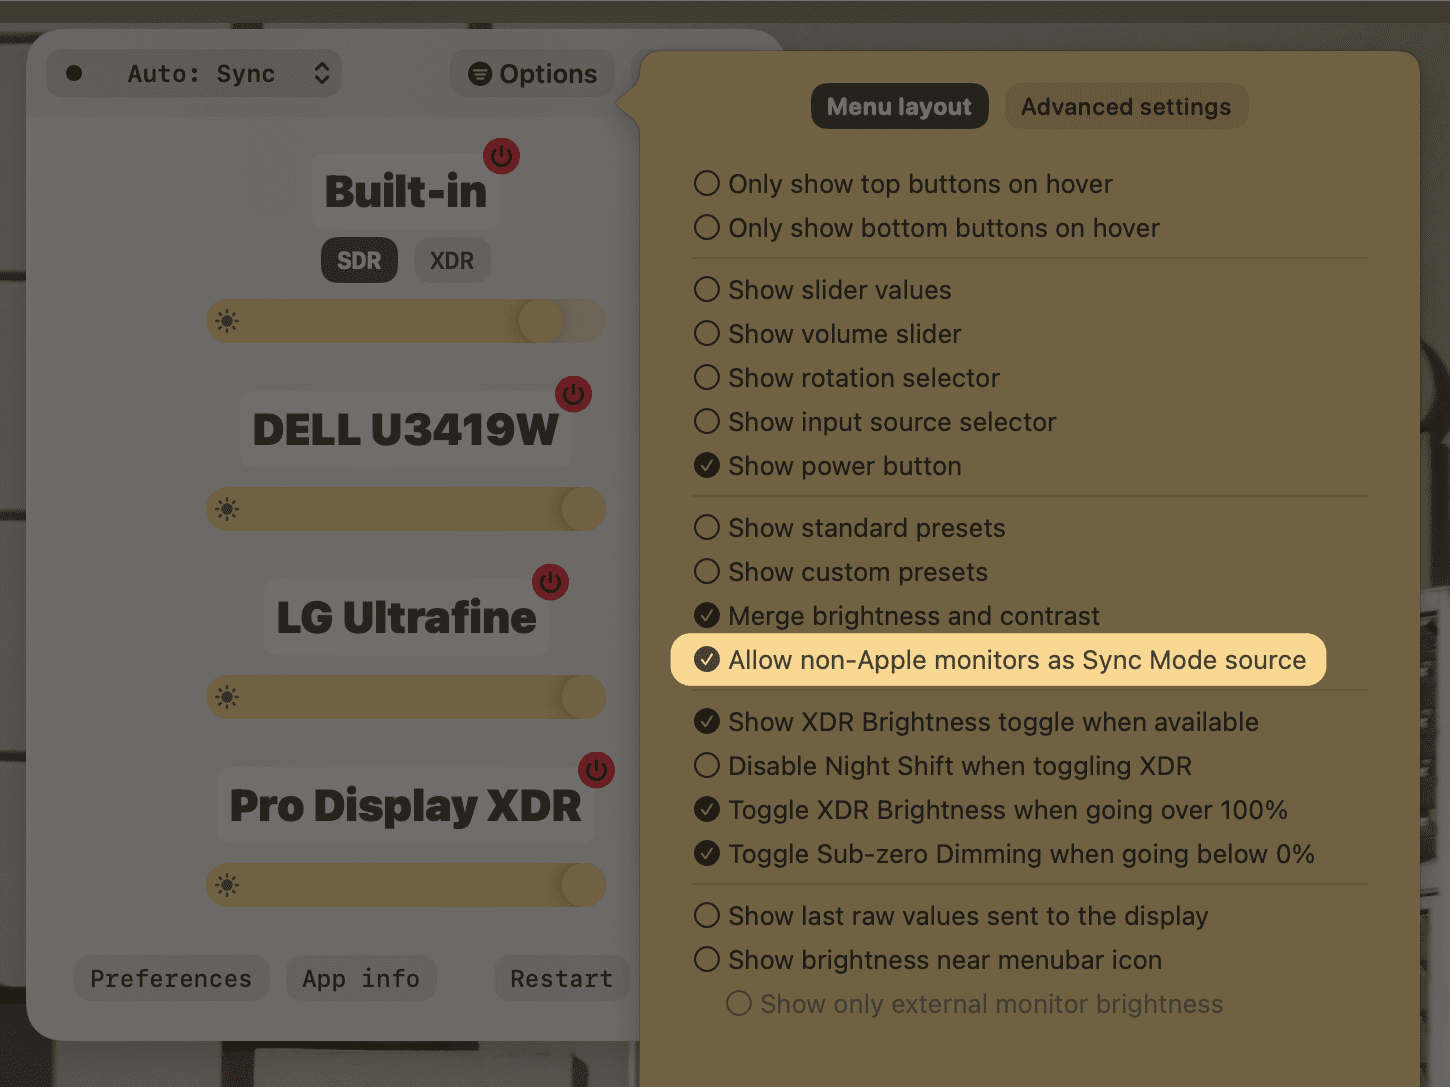Select the Menu layout tab
Viewport: 1450px width, 1087px height.
pos(899,107)
